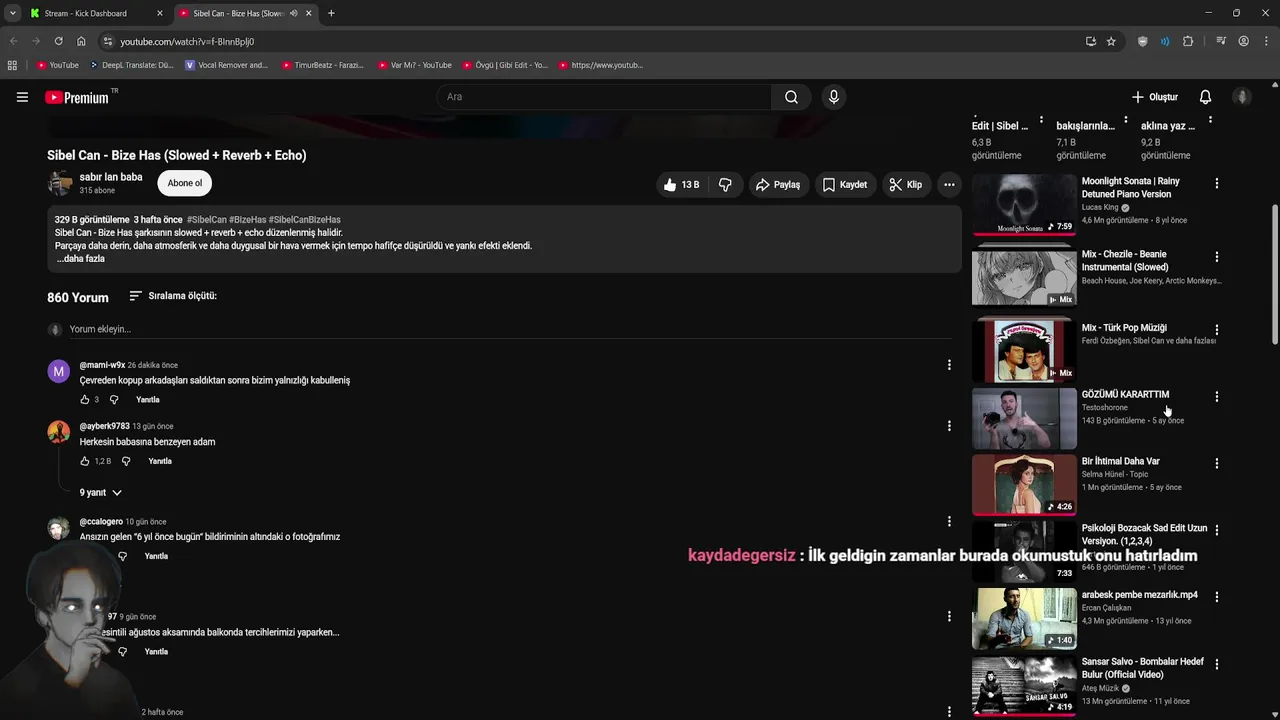Open a new browser tab
This screenshot has width=1280, height=720.
(331, 13)
